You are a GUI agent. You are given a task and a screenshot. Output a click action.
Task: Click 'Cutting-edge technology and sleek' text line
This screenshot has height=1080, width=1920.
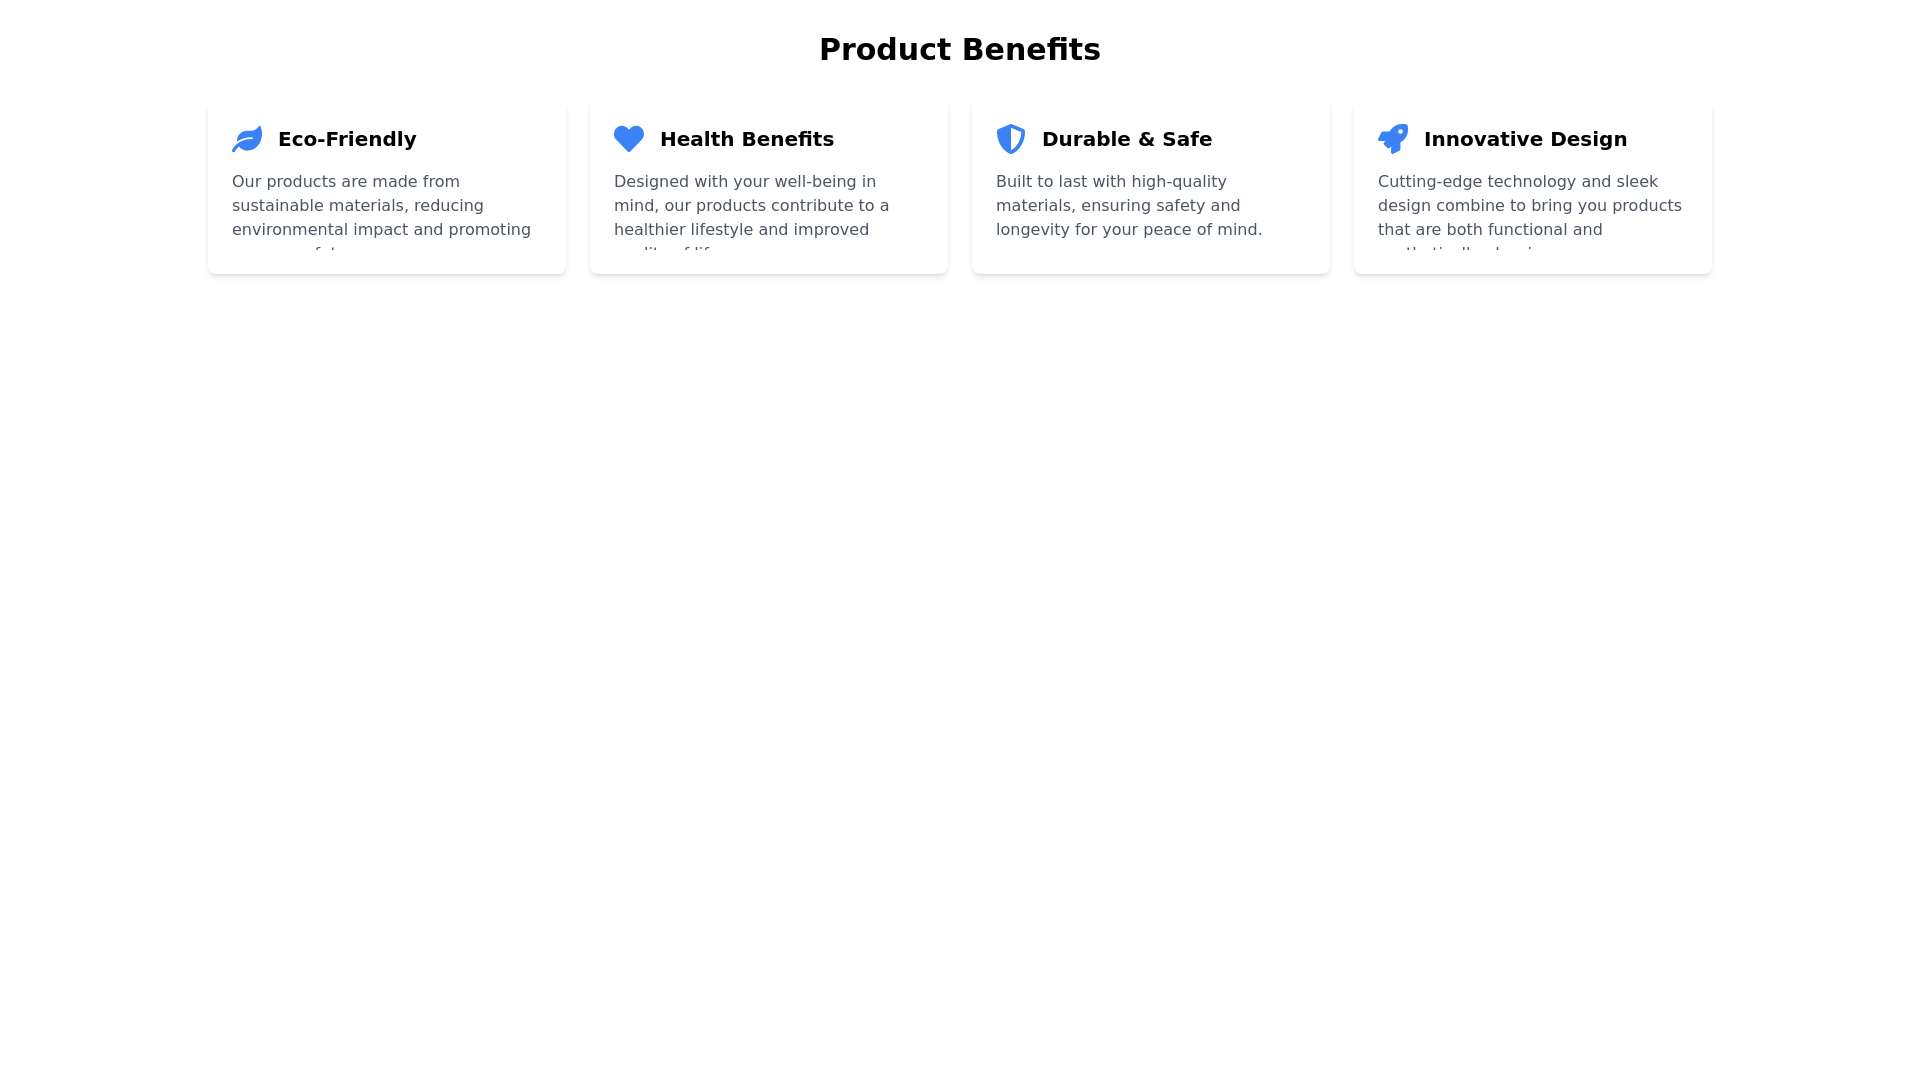[x=1518, y=182]
